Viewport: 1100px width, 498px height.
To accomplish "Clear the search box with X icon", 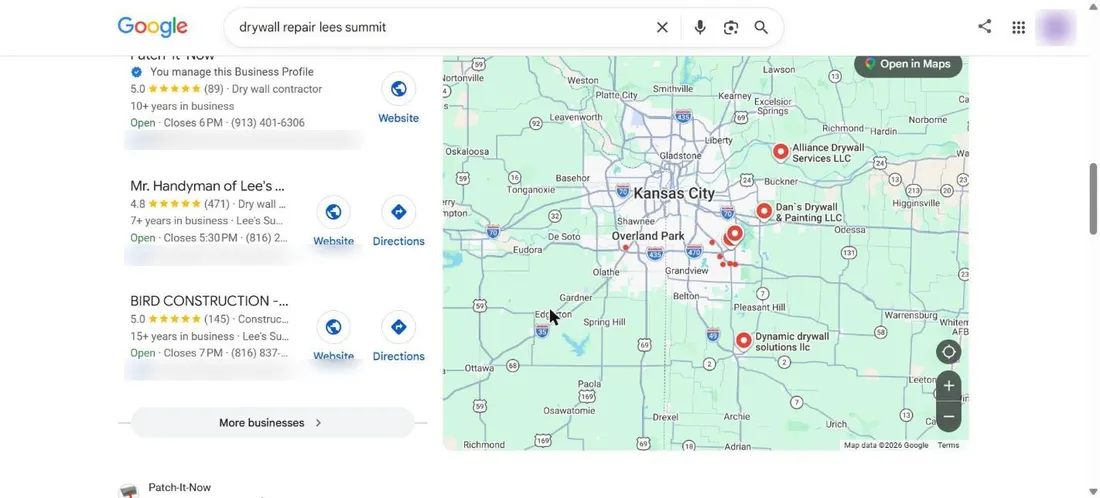I will (x=662, y=27).
